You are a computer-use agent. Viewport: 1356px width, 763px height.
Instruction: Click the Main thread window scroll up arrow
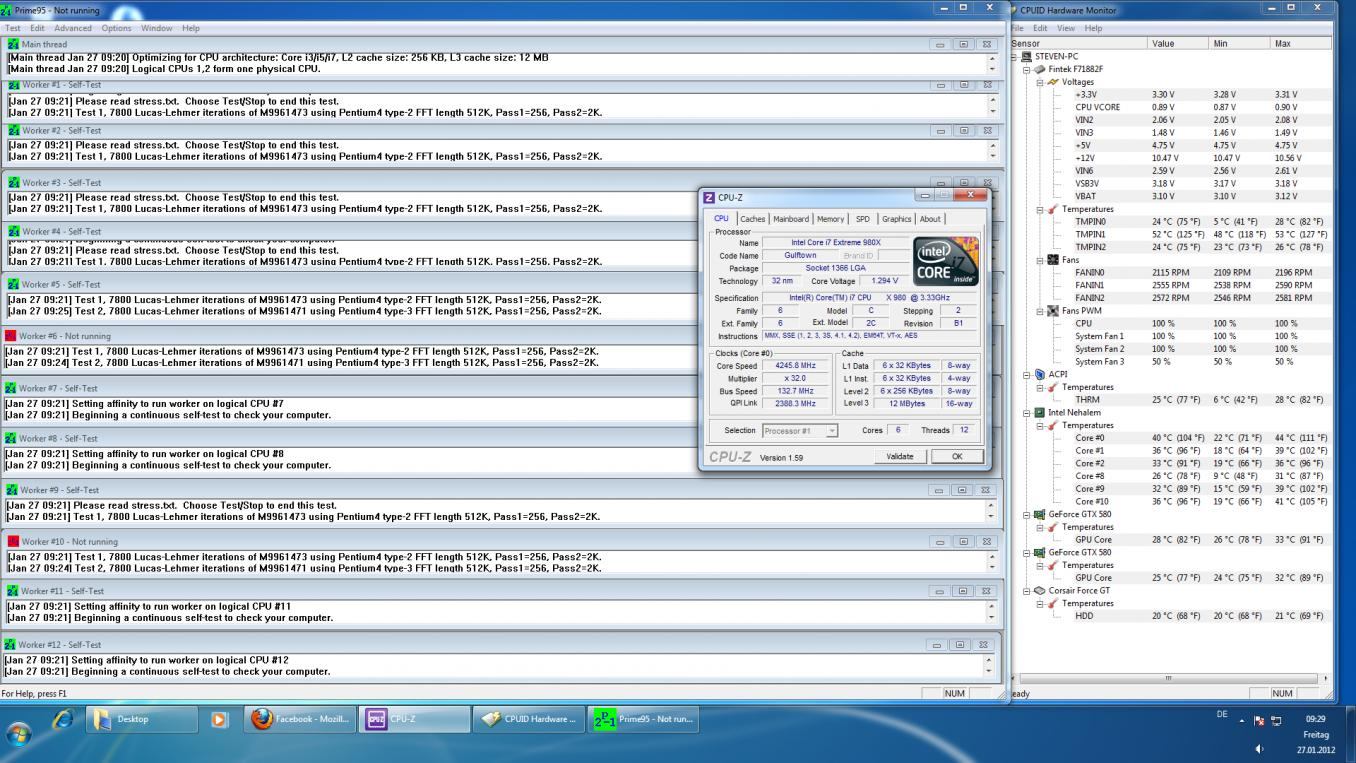click(x=992, y=58)
